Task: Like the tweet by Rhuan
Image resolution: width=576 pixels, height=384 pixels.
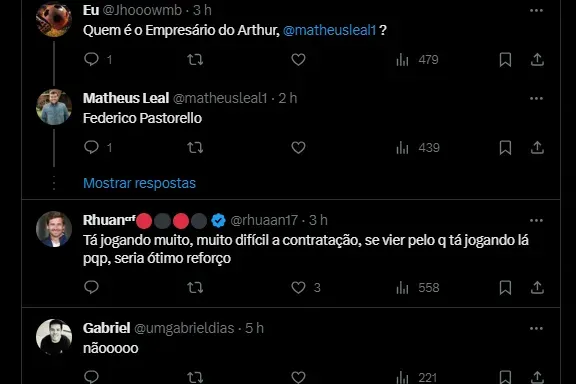Action: click(298, 287)
